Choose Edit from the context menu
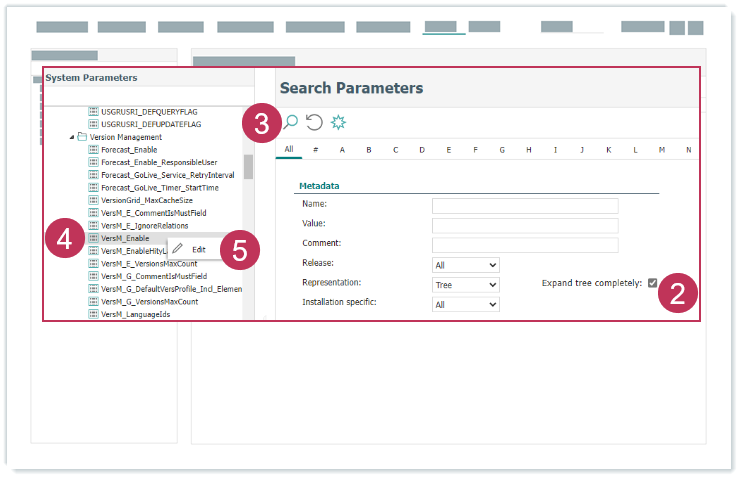 [199, 248]
